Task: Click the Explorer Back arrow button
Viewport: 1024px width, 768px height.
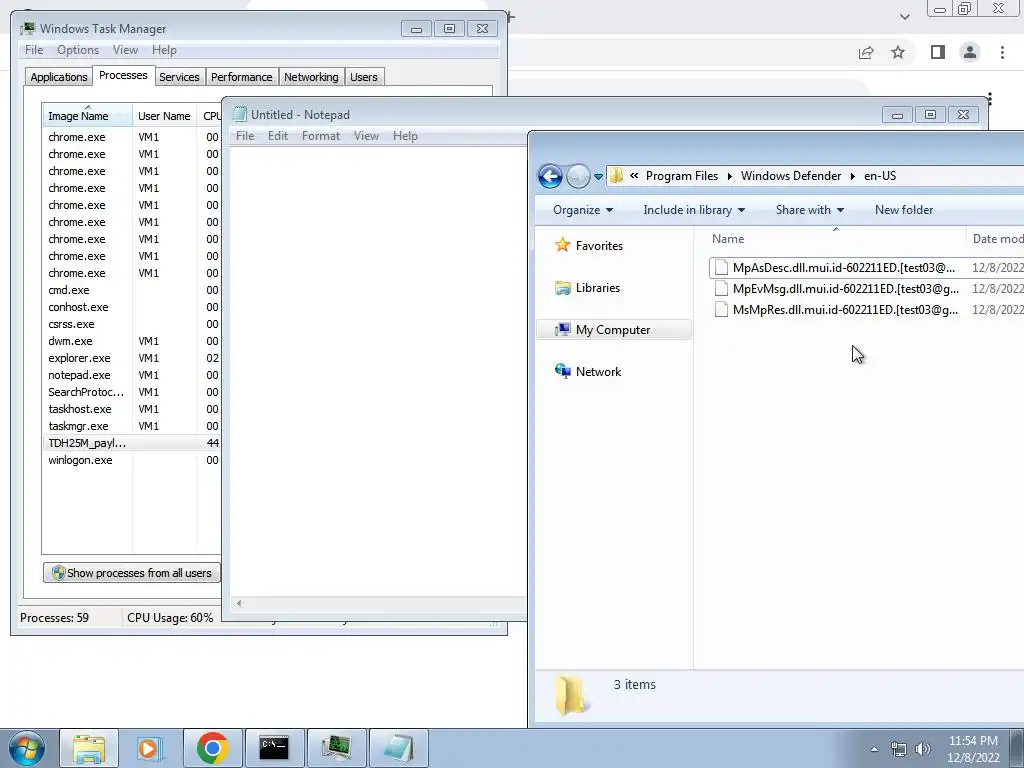Action: [550, 176]
